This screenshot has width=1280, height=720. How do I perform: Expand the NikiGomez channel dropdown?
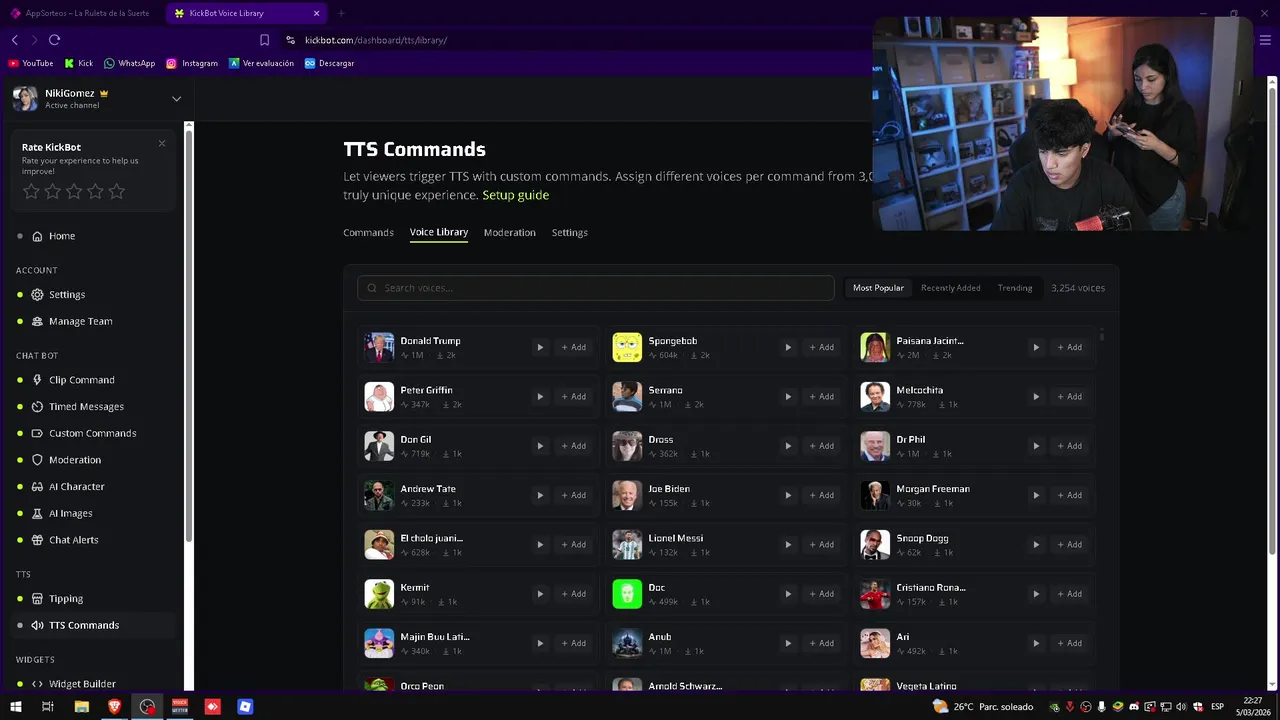point(176,99)
